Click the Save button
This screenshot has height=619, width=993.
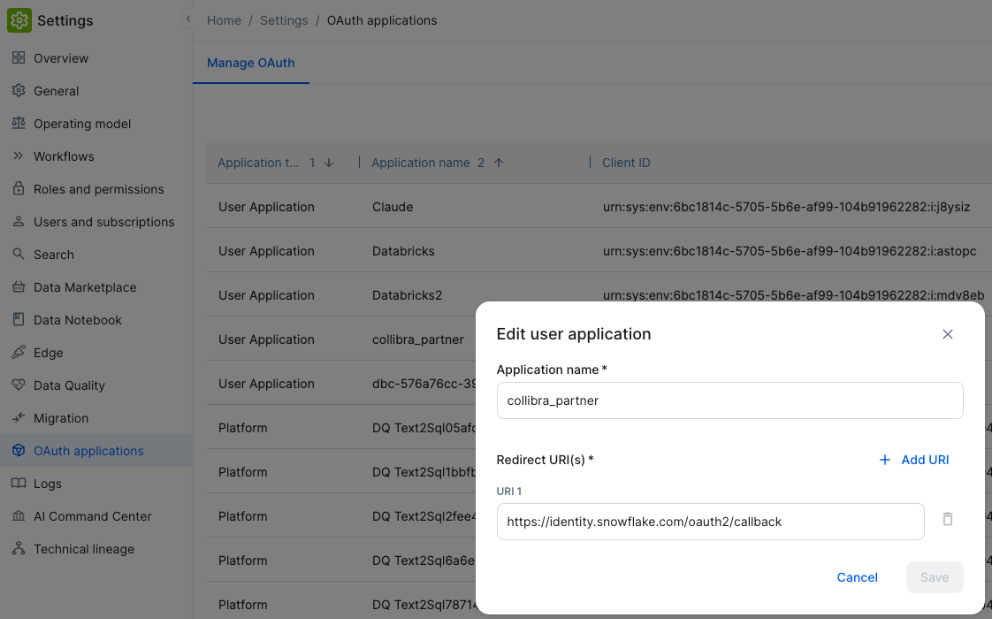(934, 577)
